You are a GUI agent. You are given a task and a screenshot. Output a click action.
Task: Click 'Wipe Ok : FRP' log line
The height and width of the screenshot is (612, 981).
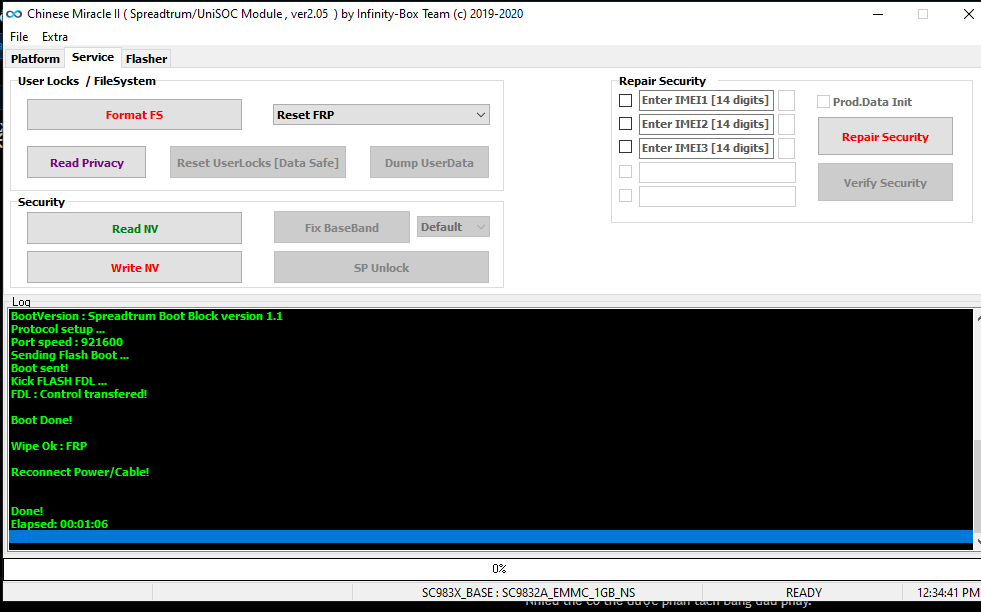pyautogui.click(x=49, y=446)
